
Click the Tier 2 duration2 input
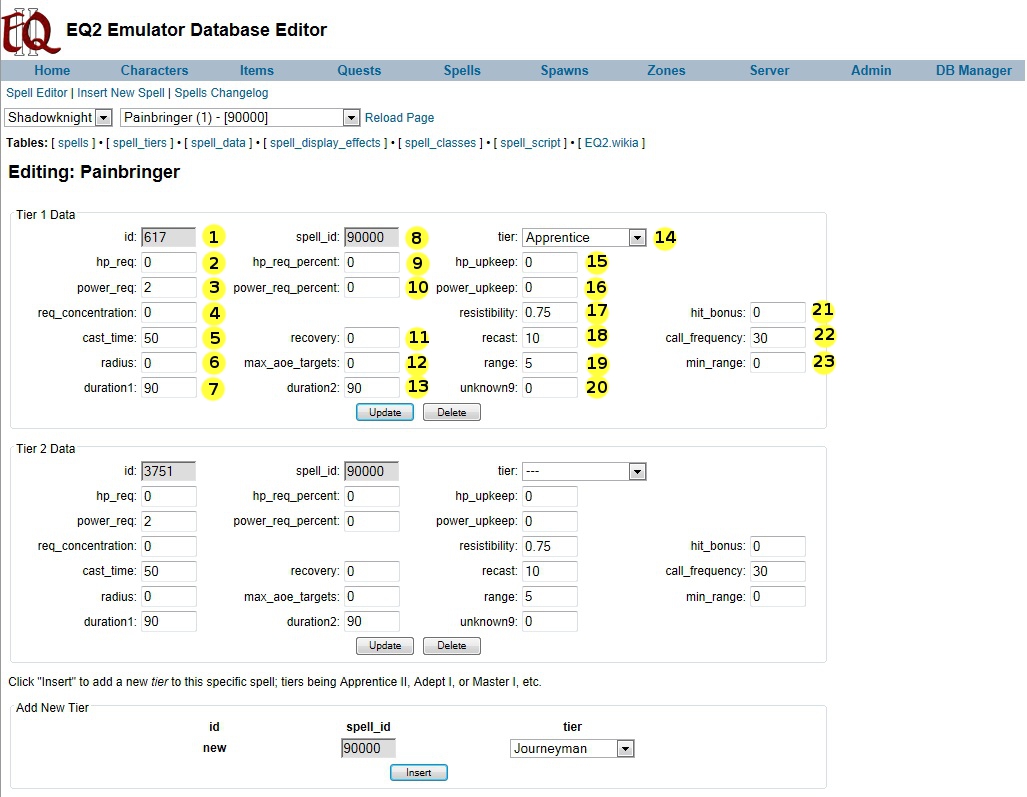[x=371, y=622]
